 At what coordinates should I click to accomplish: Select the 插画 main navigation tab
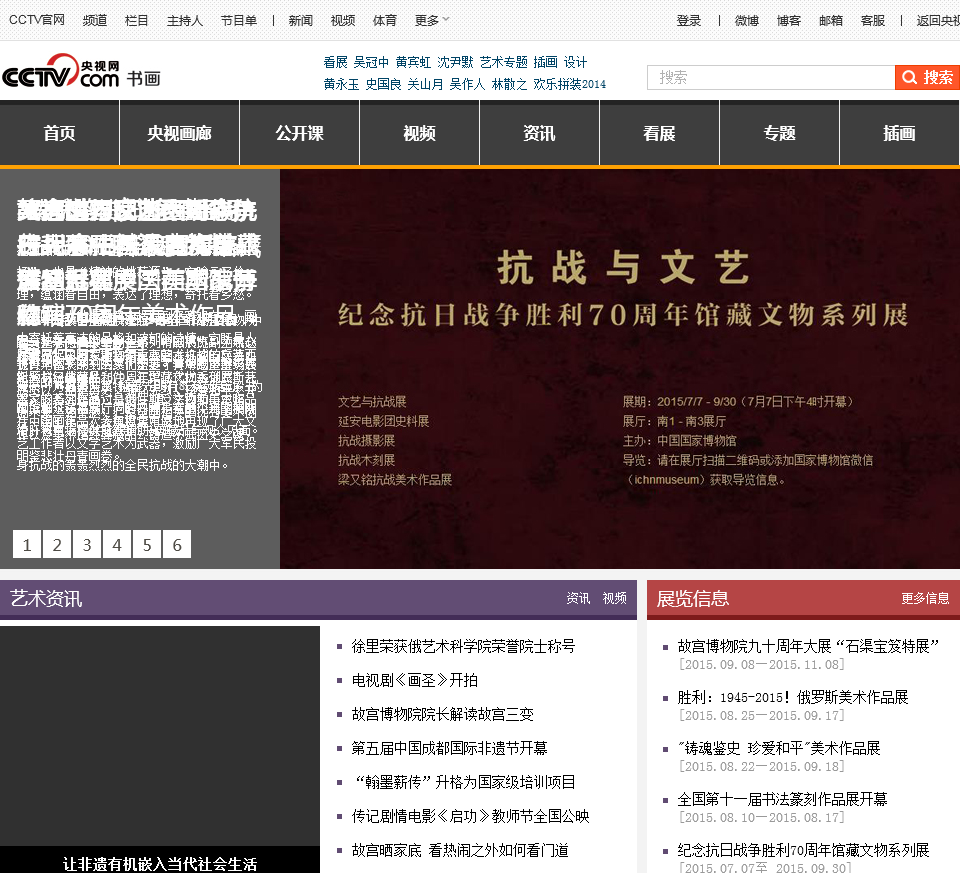899,133
